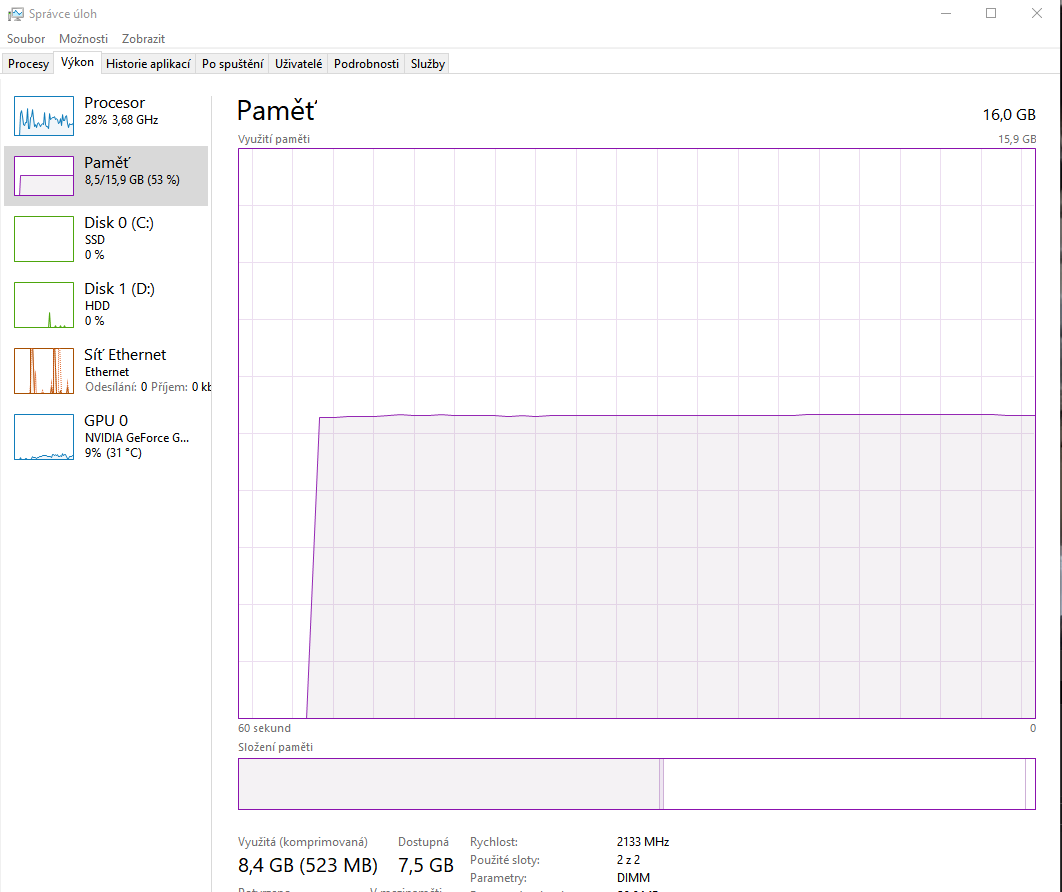Open the Soubor menu
Screen dimensions: 1062x892
pos(26,39)
